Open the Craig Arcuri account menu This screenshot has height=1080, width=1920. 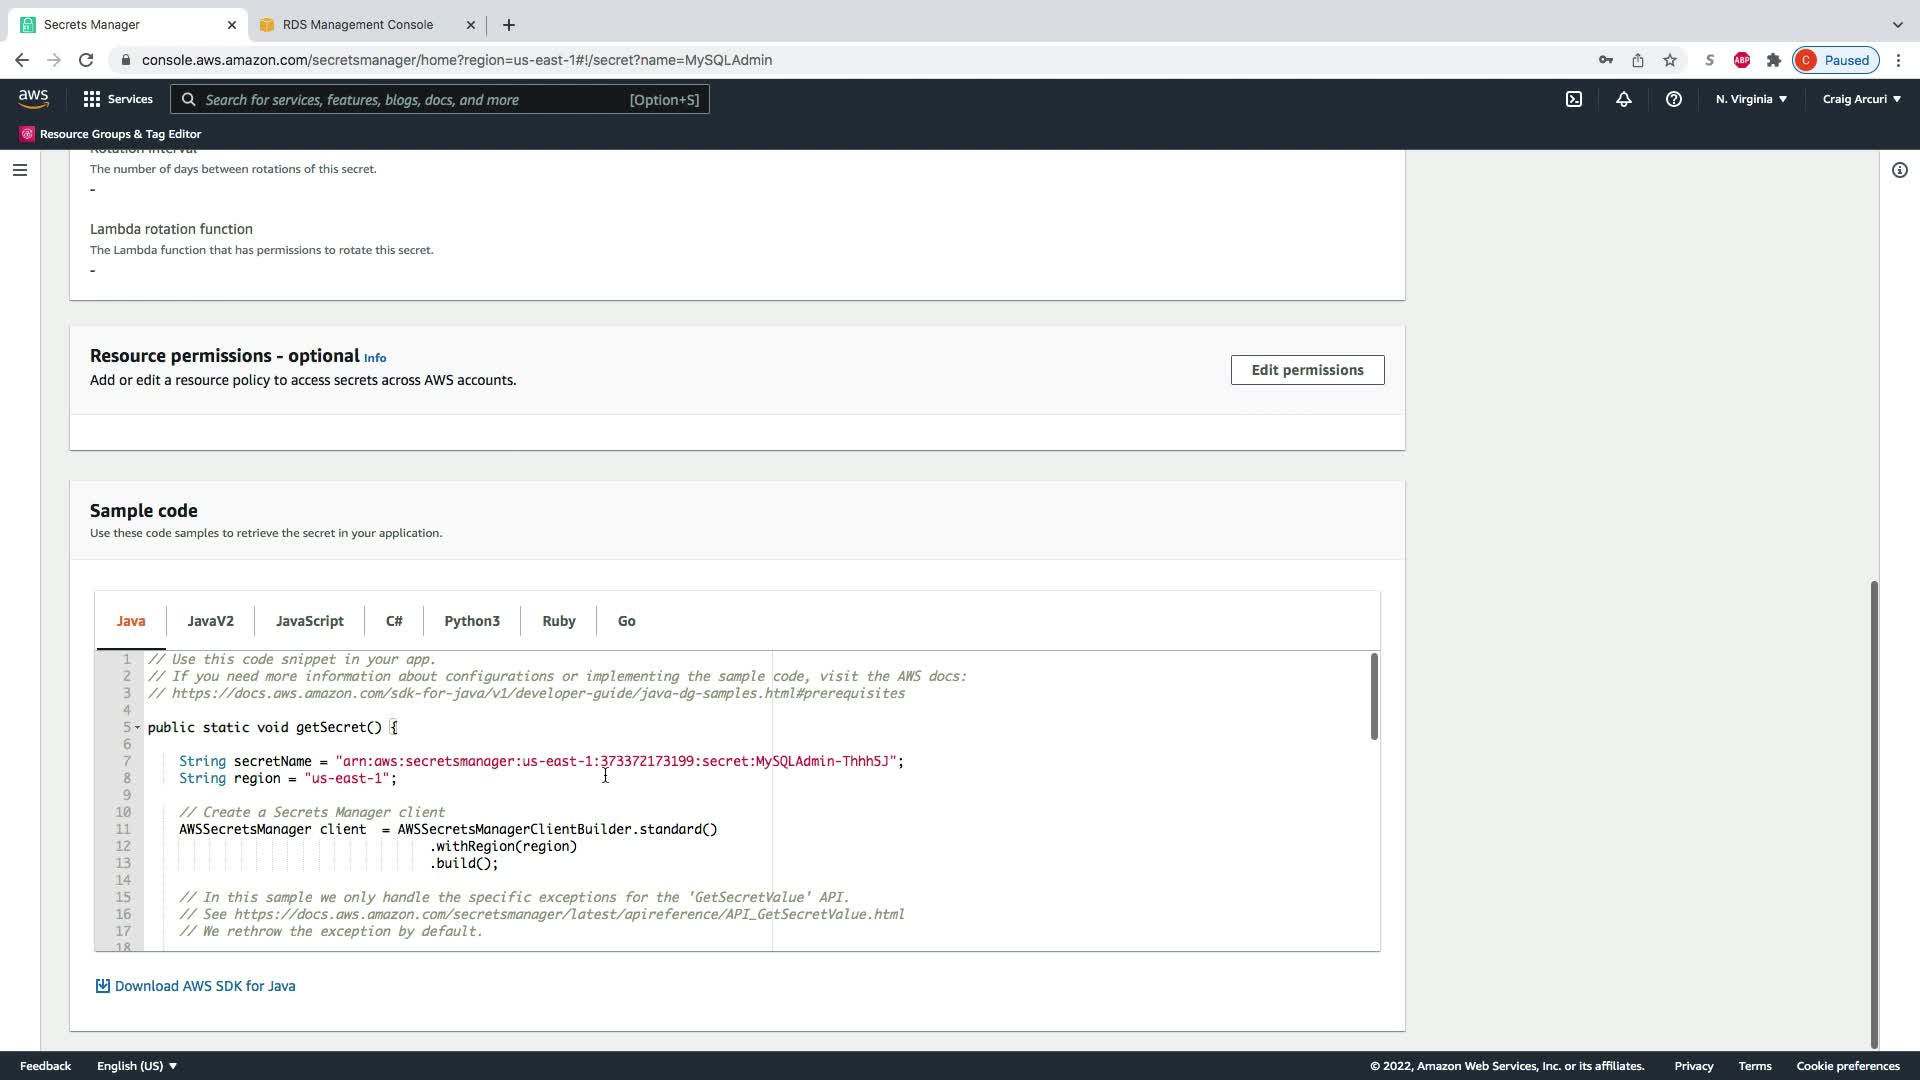coord(1861,99)
